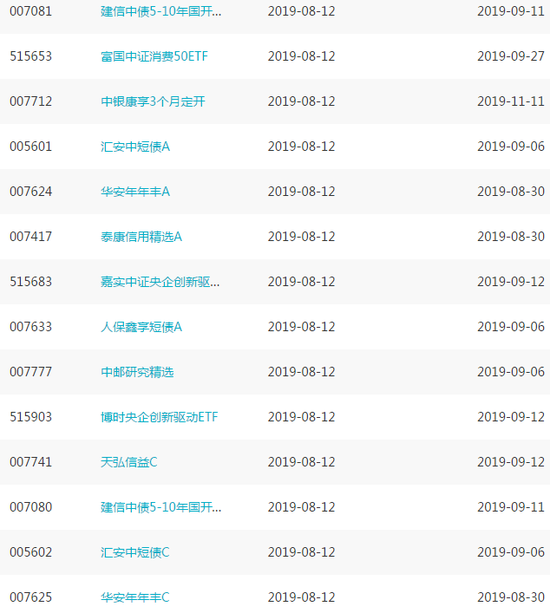The image size is (550, 613).
Task: Click fund code 007777
Action: point(31,372)
